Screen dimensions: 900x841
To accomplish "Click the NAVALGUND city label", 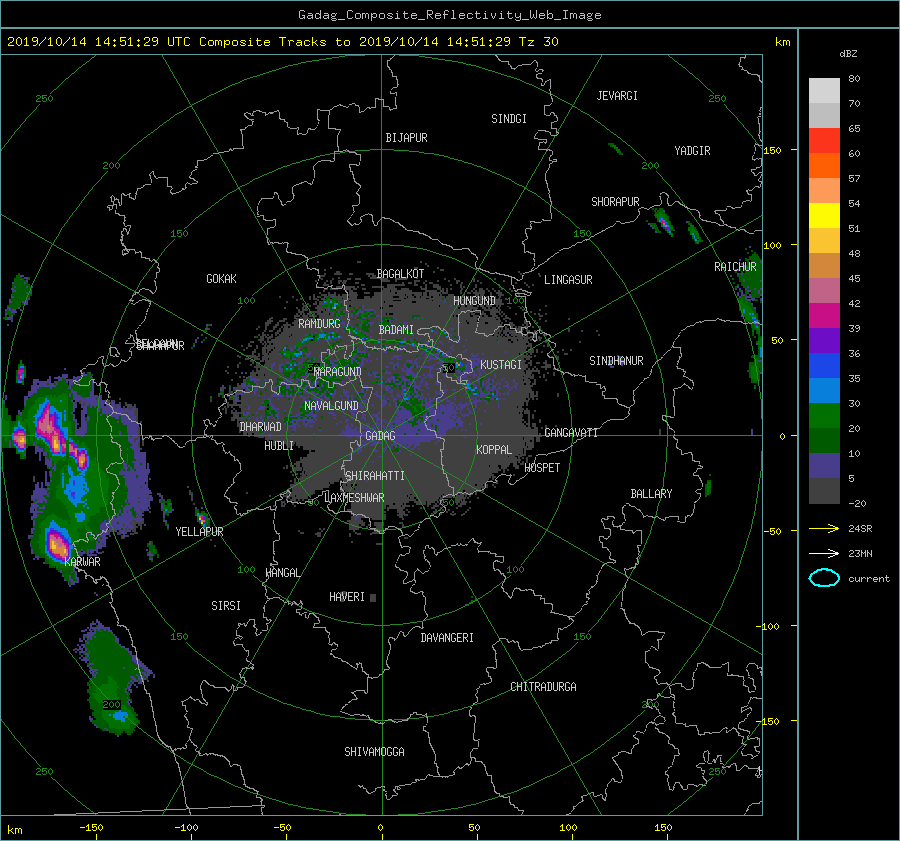I will coord(331,406).
